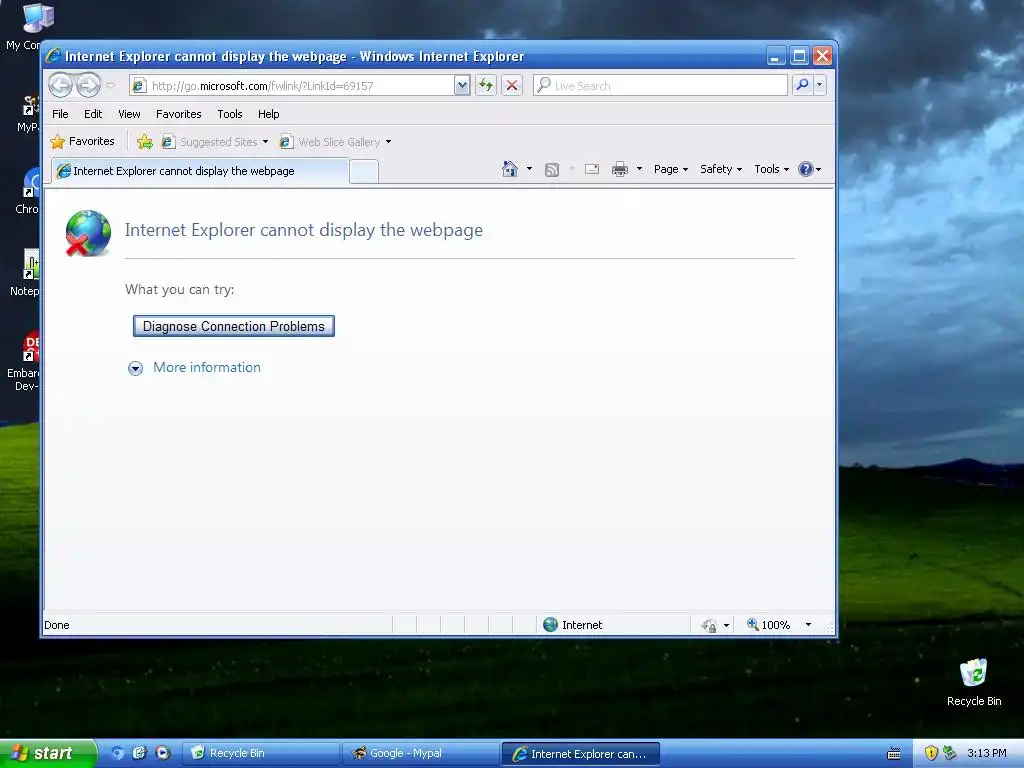Screen dimensions: 1024x768
Task: Launch Chrome from Quick Launch bar
Action: [118, 753]
